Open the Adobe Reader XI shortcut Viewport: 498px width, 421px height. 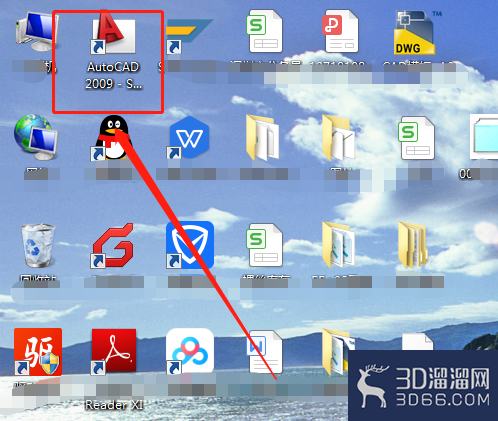[114, 351]
